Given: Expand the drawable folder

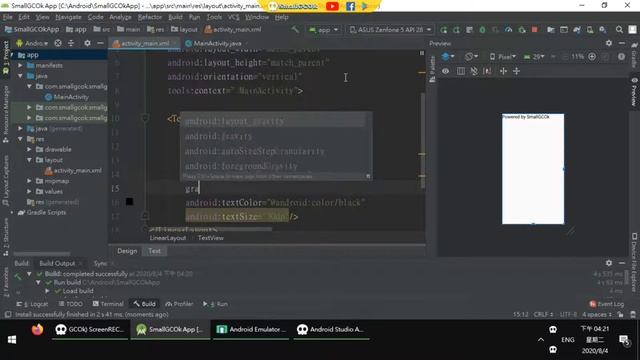Looking at the screenshot, I should (29, 149).
